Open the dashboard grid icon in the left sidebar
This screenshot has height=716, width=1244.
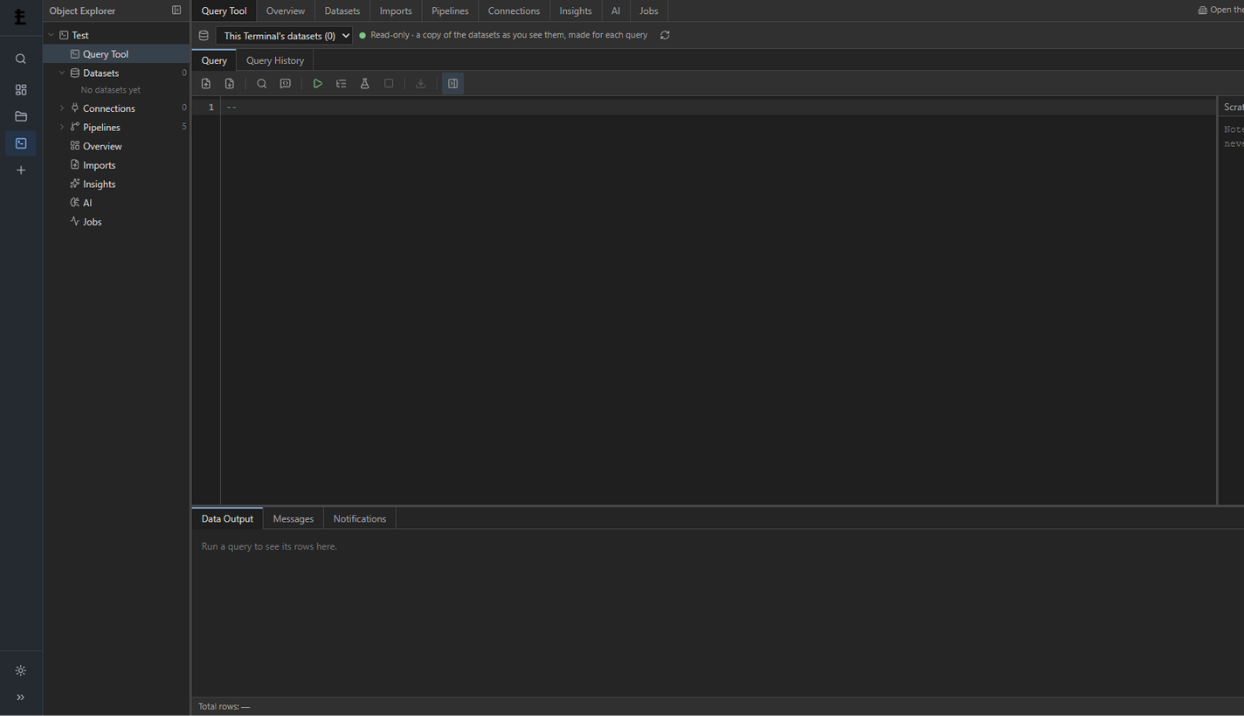20,90
